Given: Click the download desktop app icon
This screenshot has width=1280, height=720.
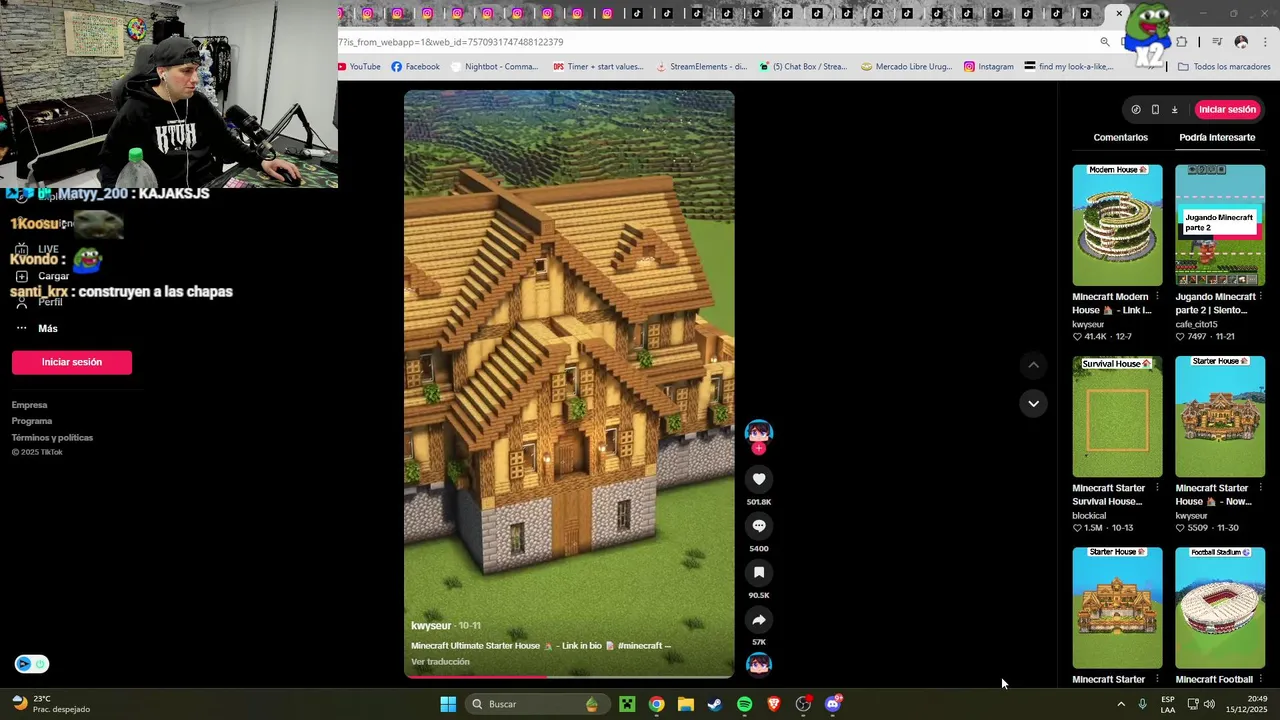Looking at the screenshot, I should click(1174, 110).
